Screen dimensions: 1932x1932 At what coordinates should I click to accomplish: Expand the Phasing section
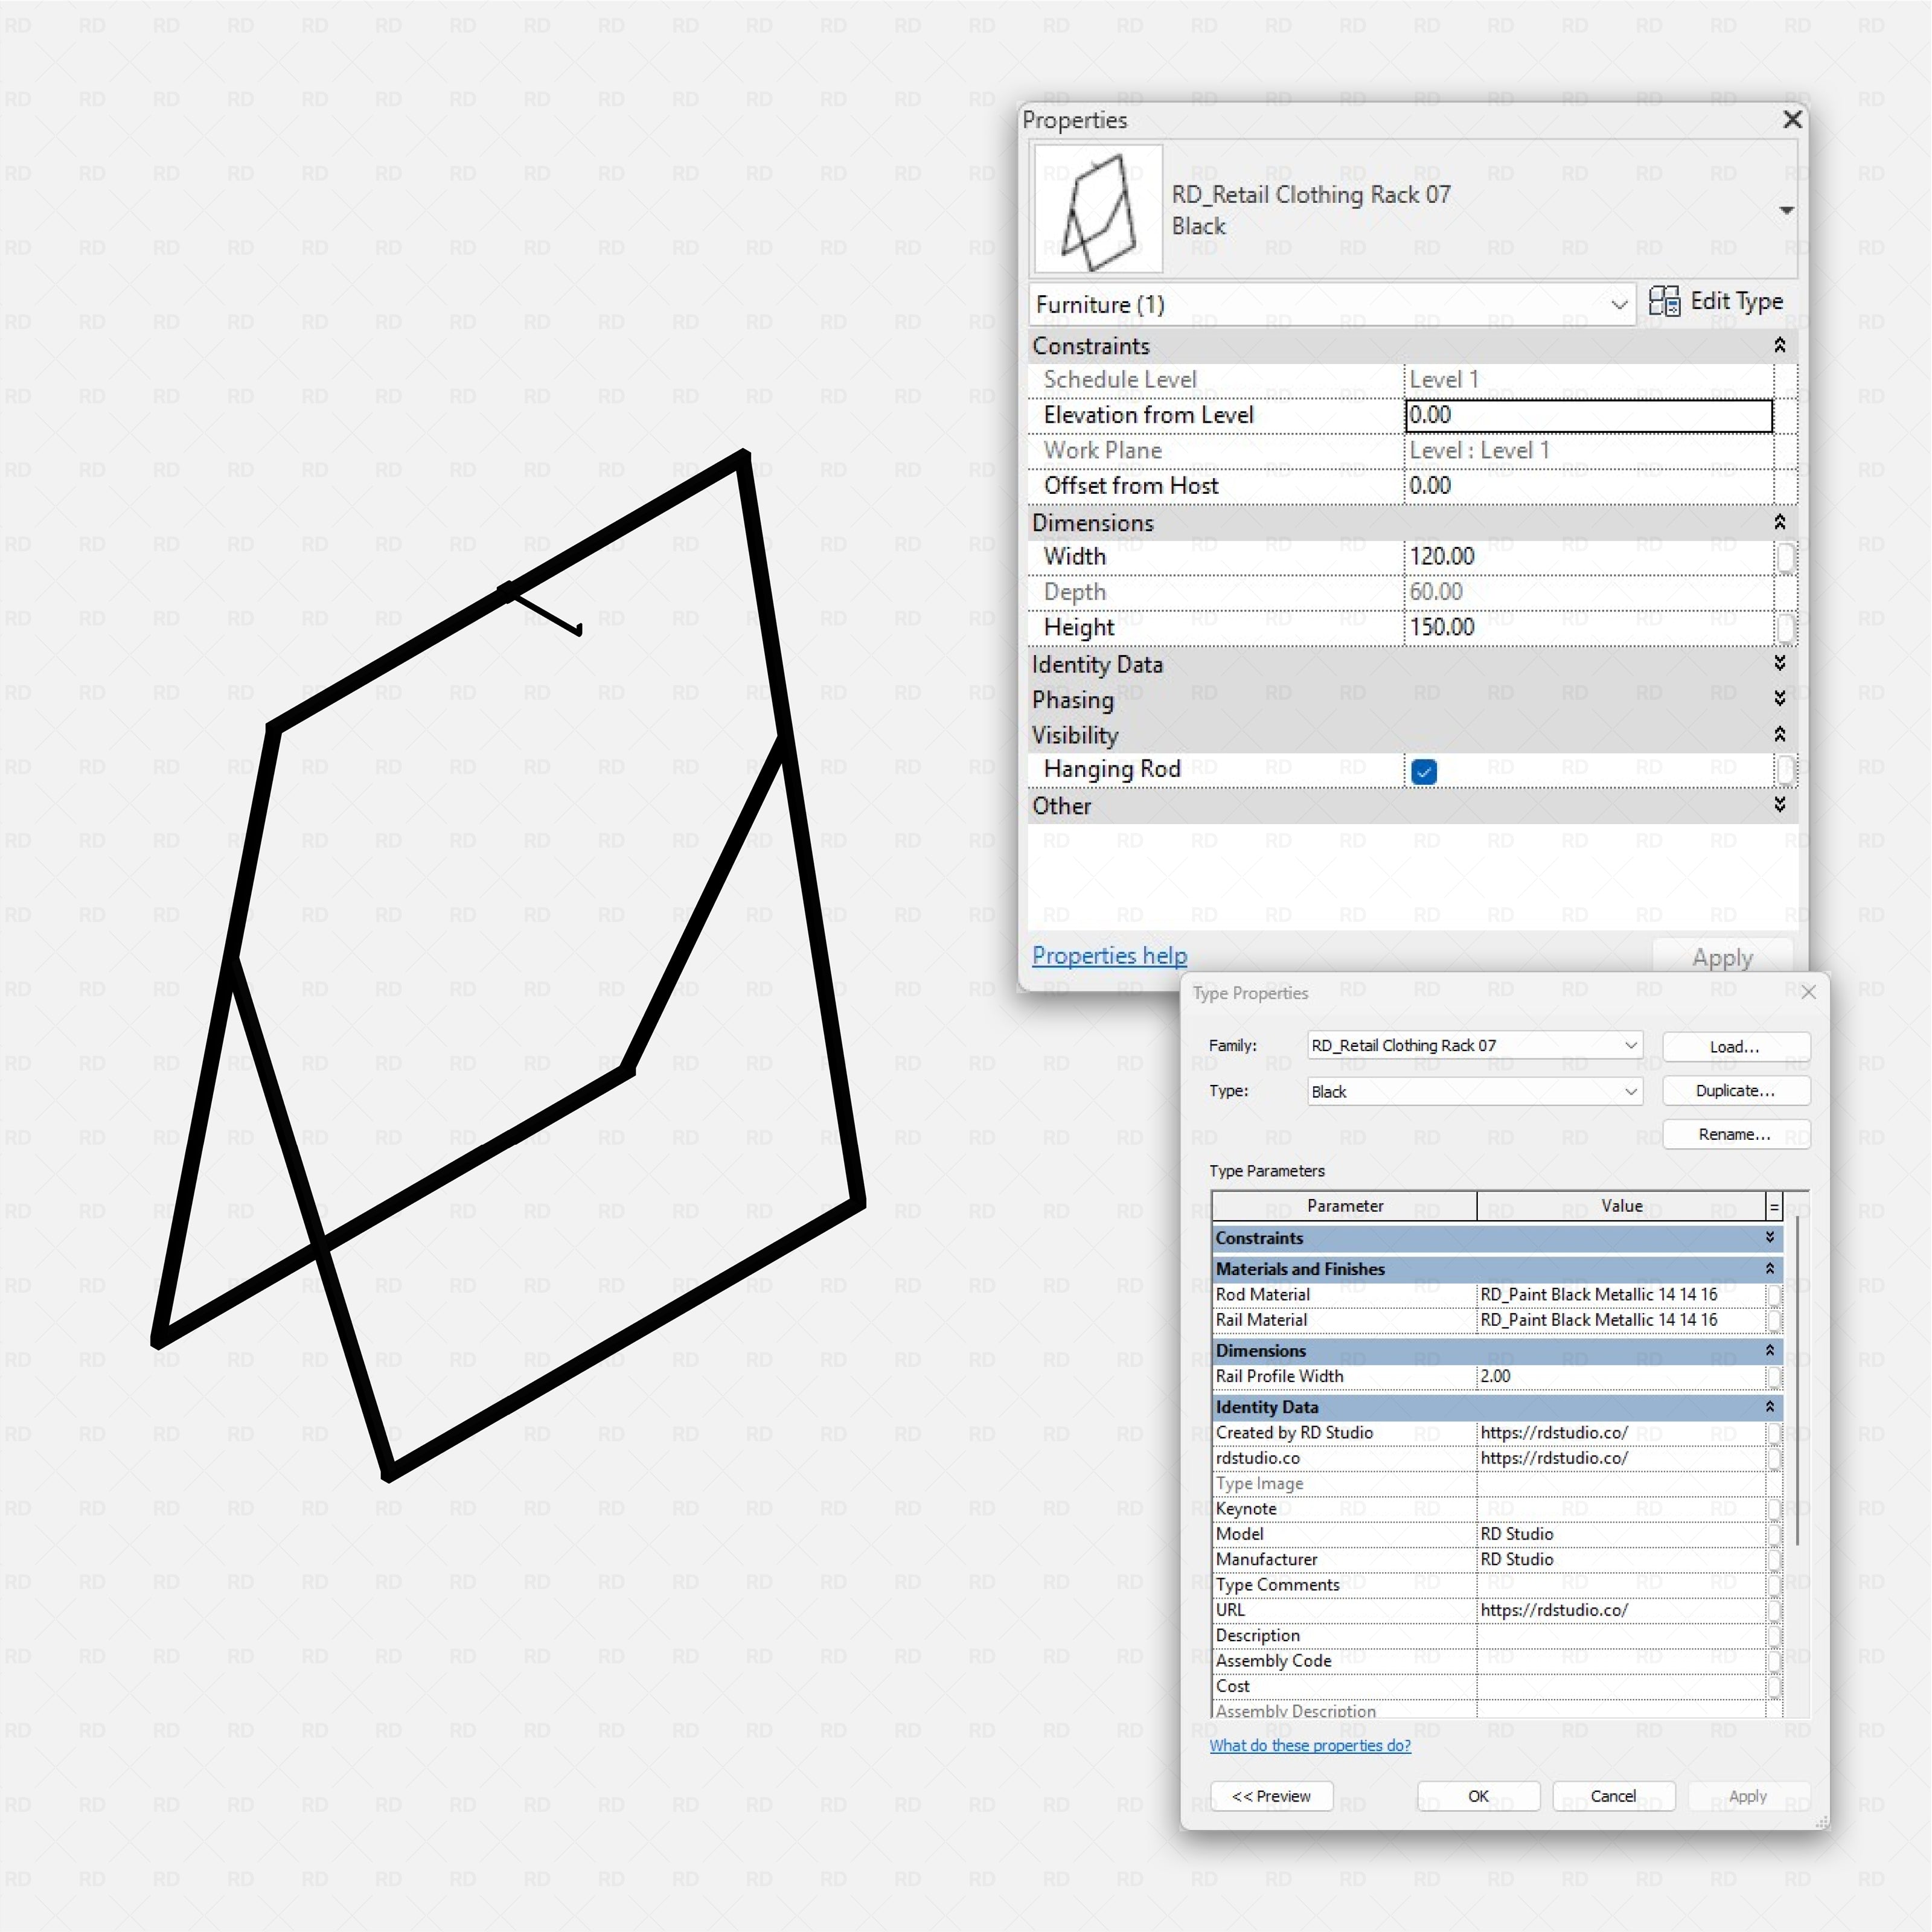point(1780,698)
